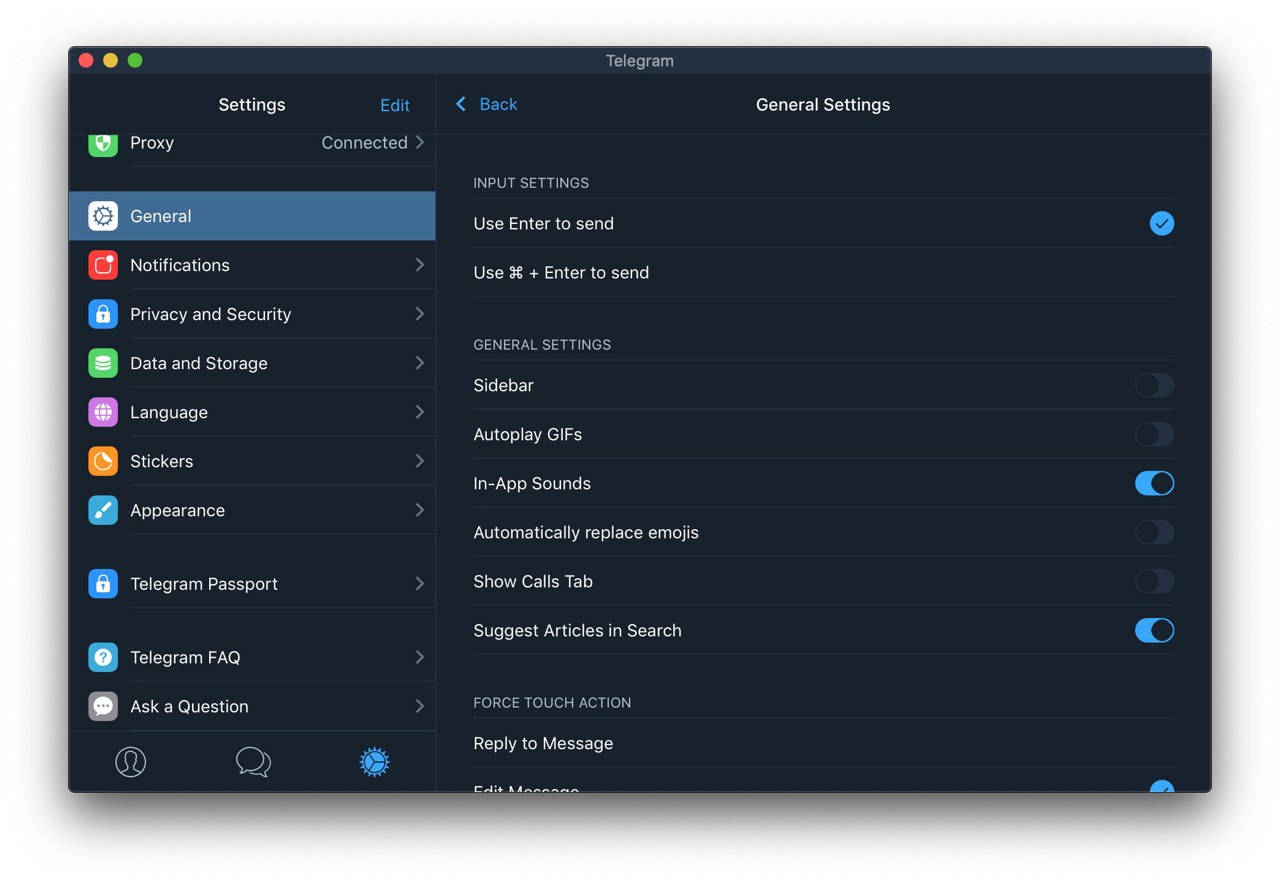Select Reply to Message force touch action
1280x883 pixels.
point(823,743)
